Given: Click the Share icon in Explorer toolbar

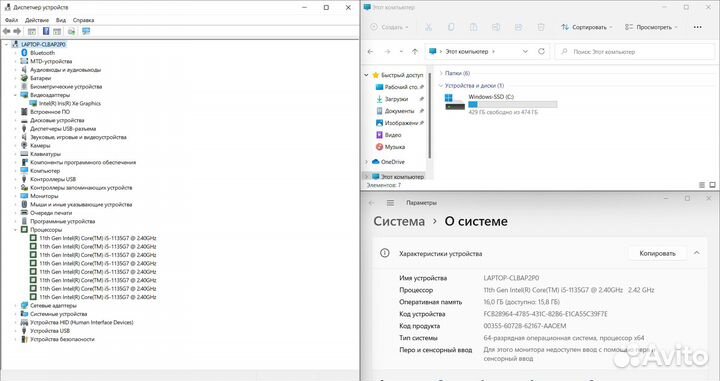Looking at the screenshot, I should (518, 27).
